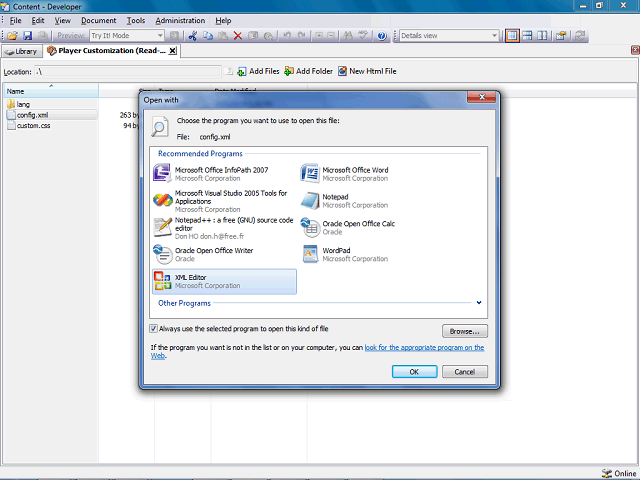The width and height of the screenshot is (640, 480).
Task: Select the highlighted single-pane layout icon
Action: pyautogui.click(x=512, y=36)
